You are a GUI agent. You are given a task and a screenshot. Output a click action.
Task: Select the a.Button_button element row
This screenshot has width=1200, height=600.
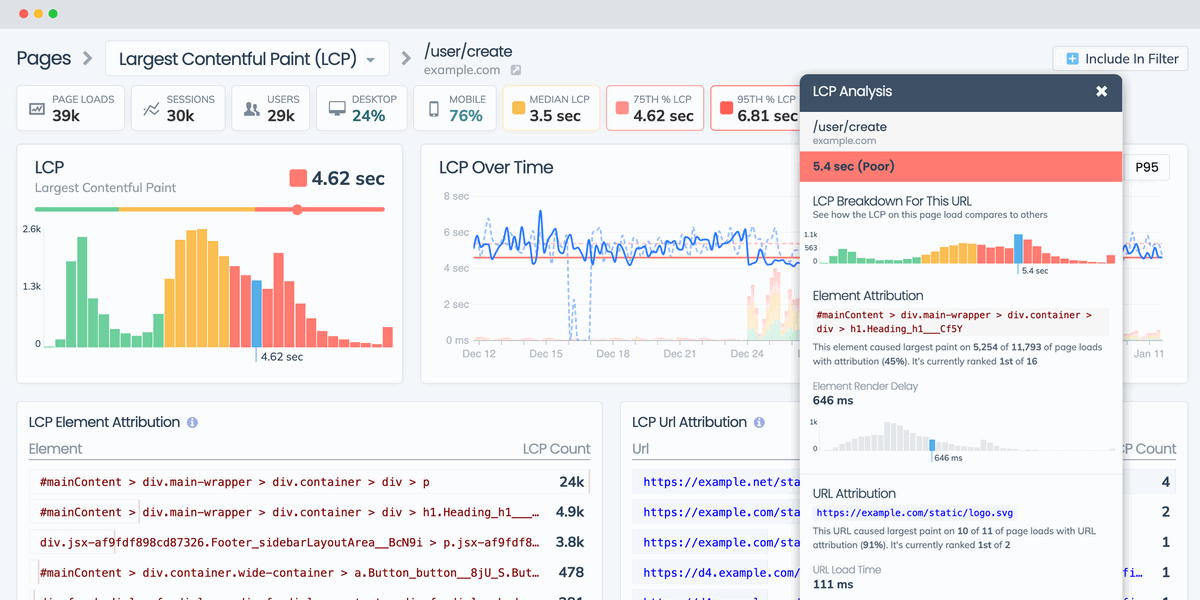pos(309,573)
